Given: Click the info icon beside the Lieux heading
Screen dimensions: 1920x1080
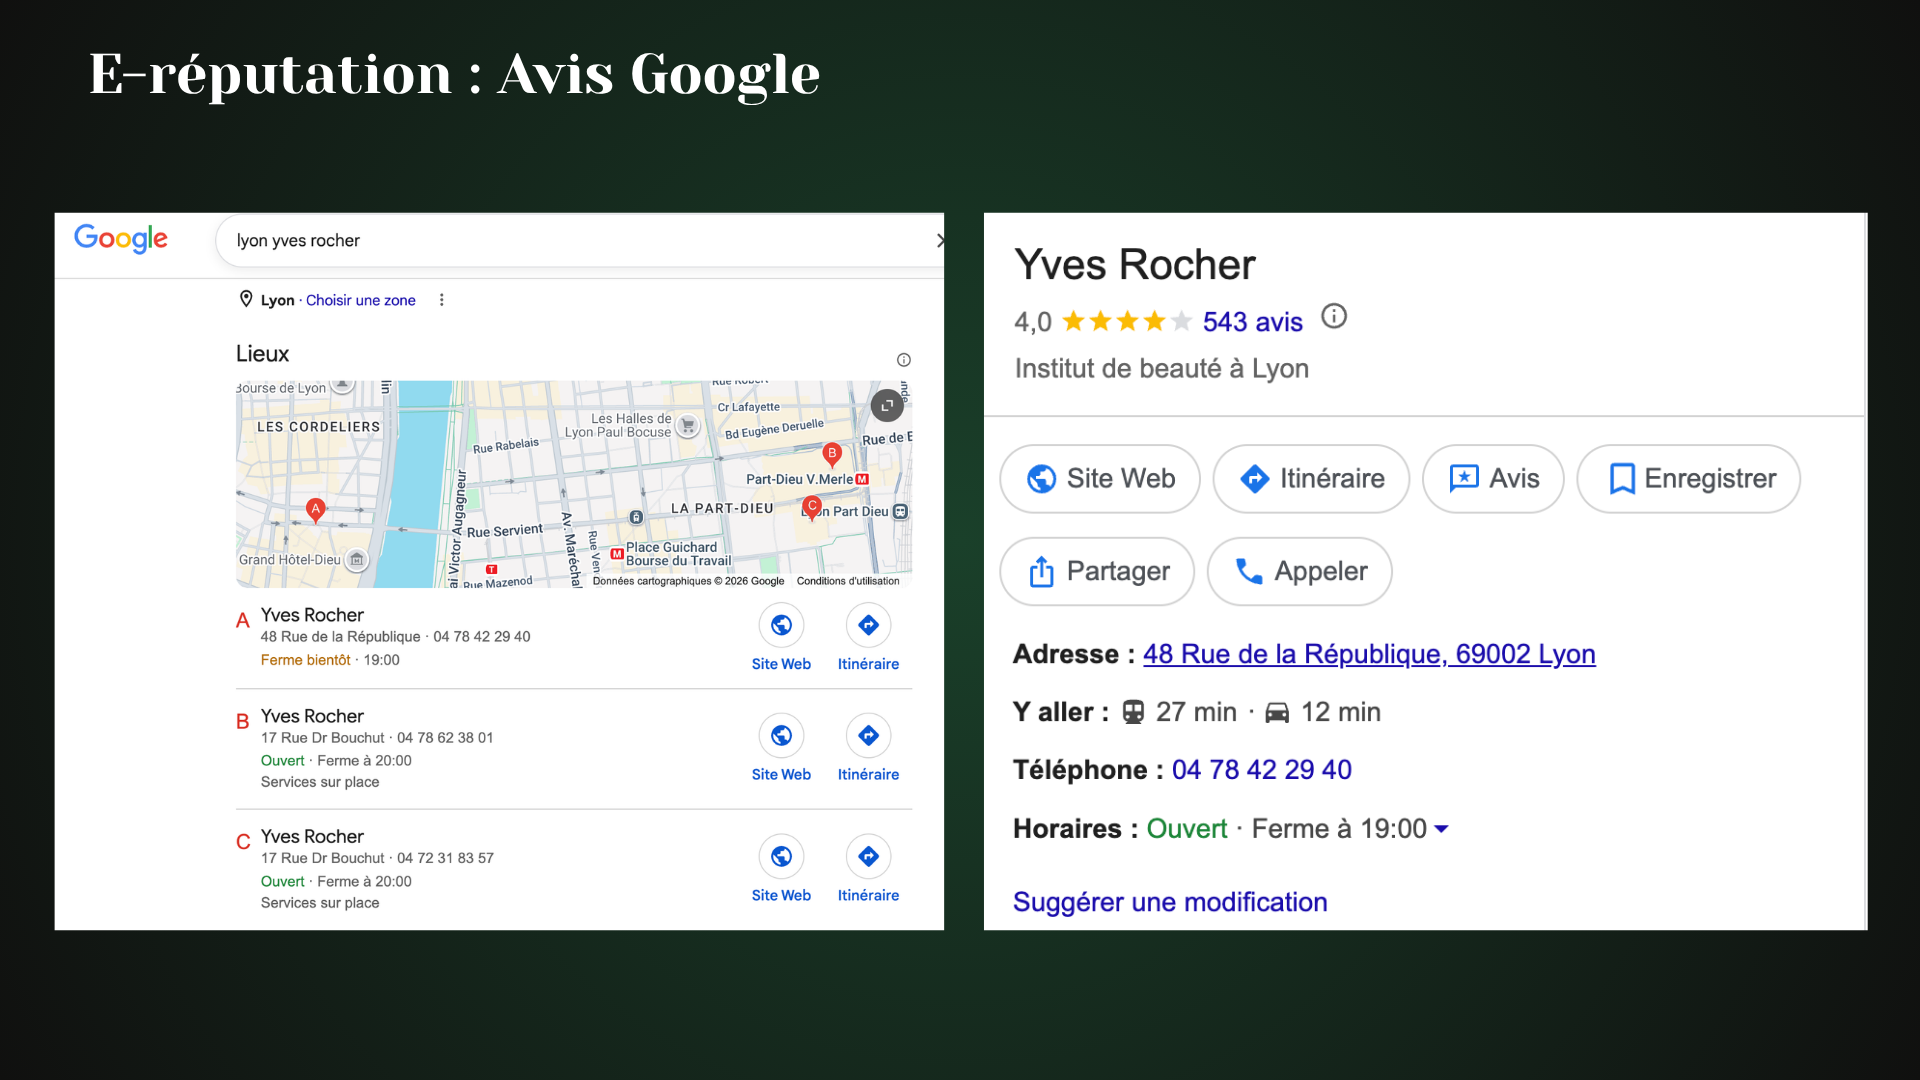Looking at the screenshot, I should (904, 360).
